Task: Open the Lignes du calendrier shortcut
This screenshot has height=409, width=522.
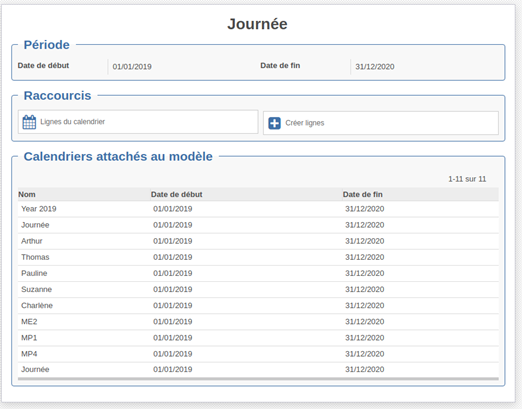Action: pyautogui.click(x=138, y=122)
